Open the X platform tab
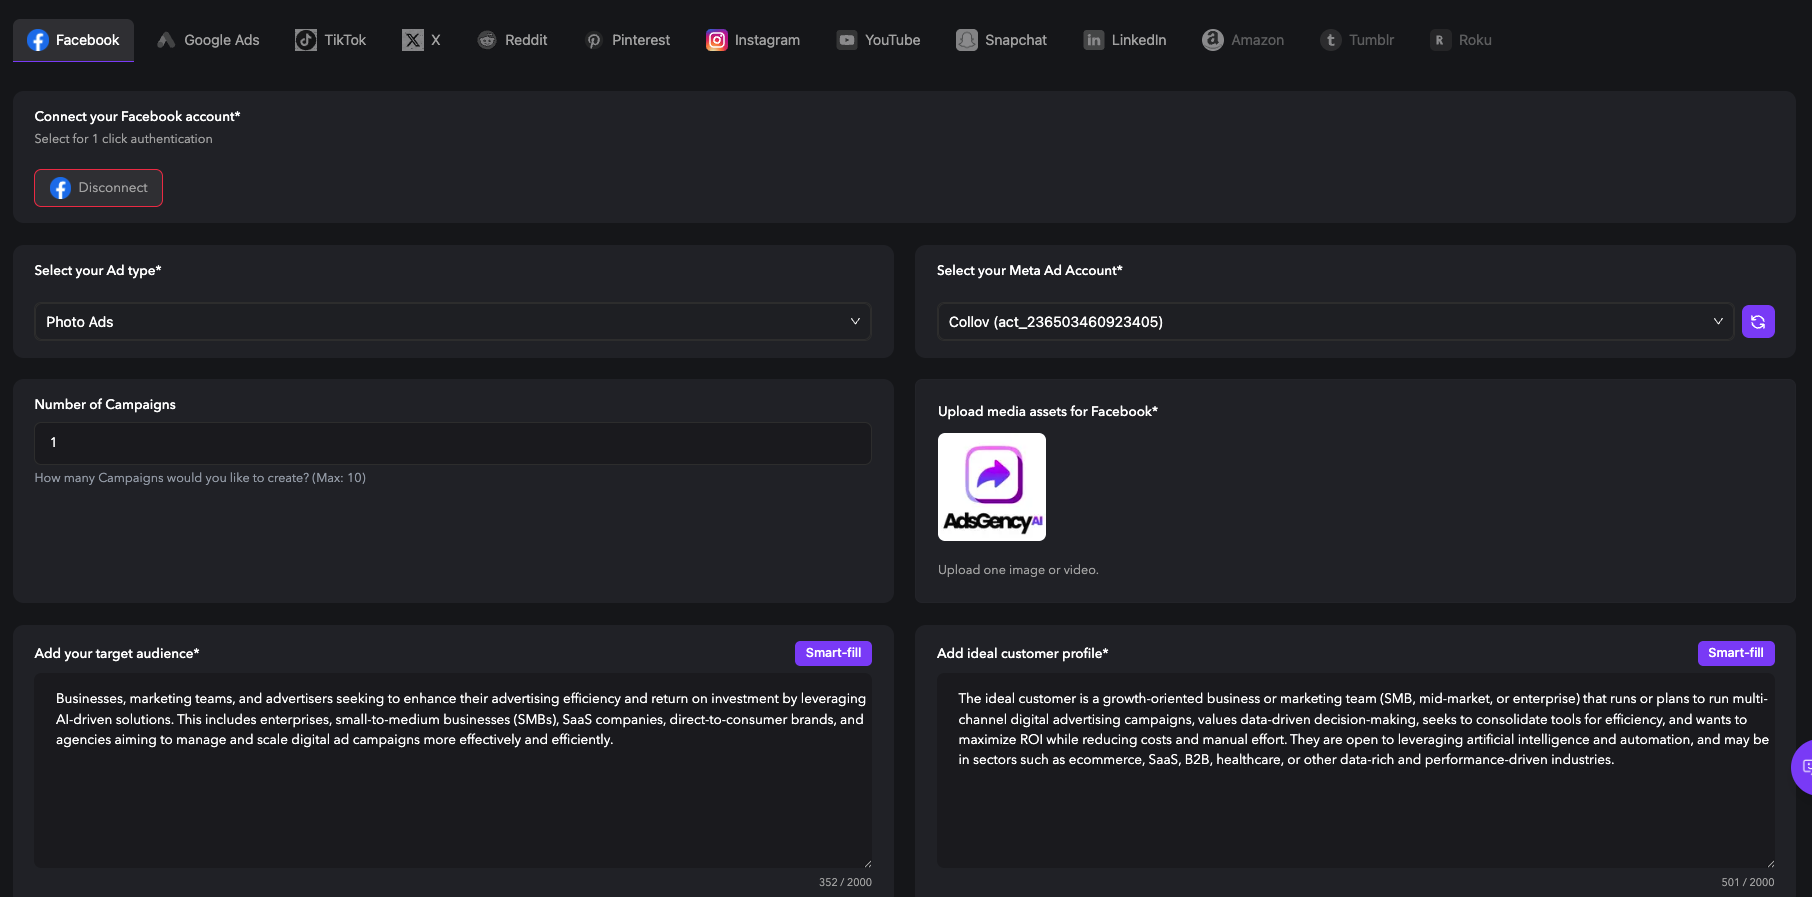 point(421,40)
